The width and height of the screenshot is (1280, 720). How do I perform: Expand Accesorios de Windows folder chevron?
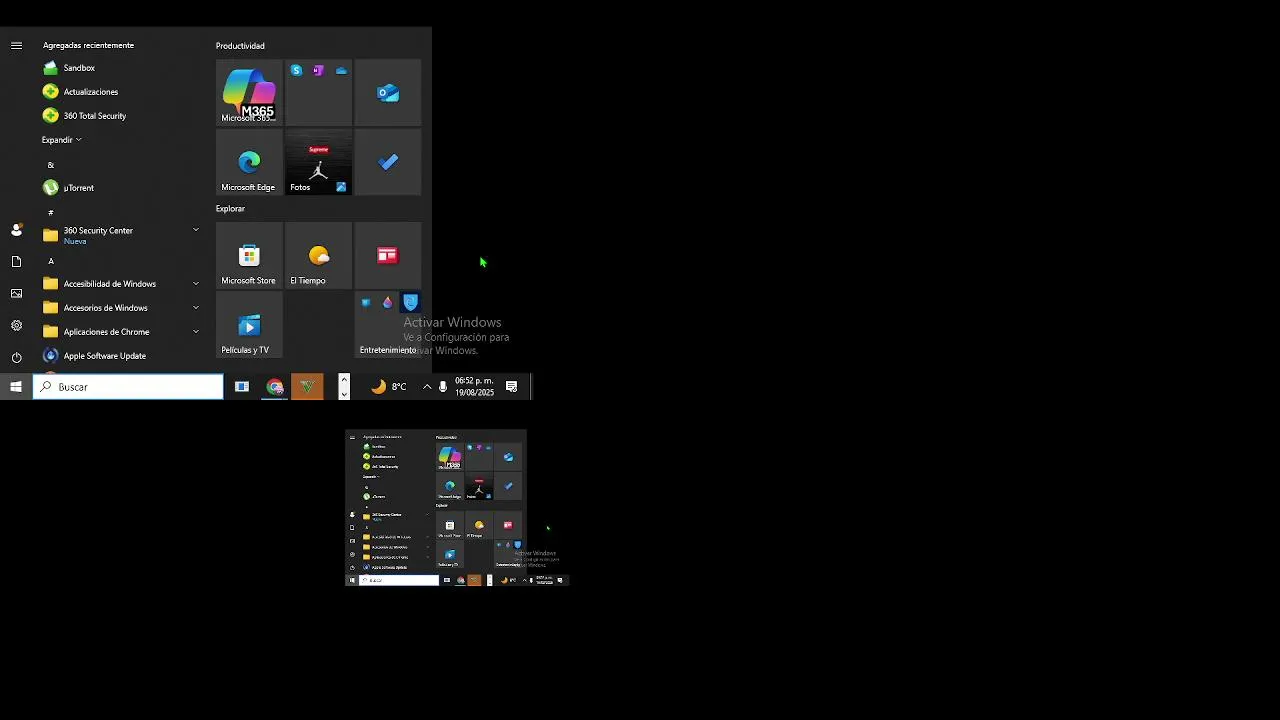coord(196,308)
